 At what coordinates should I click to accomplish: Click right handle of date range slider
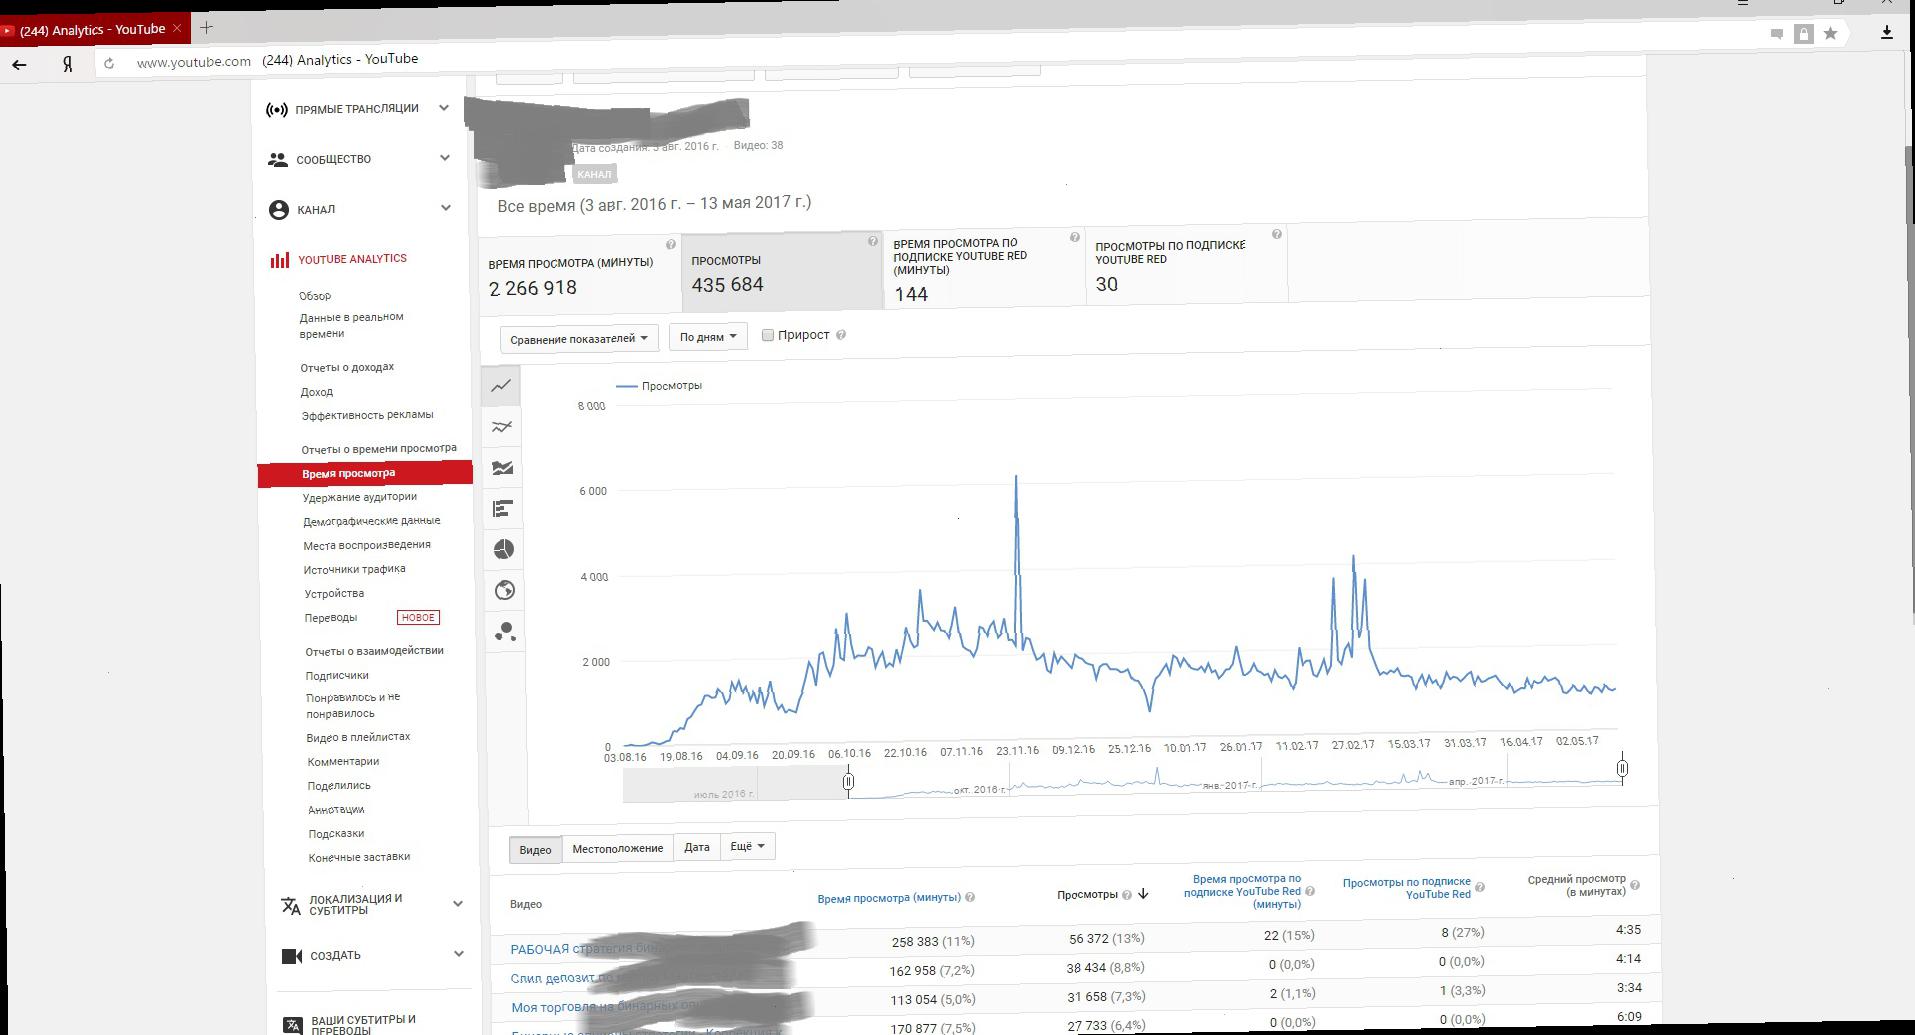coord(1622,768)
